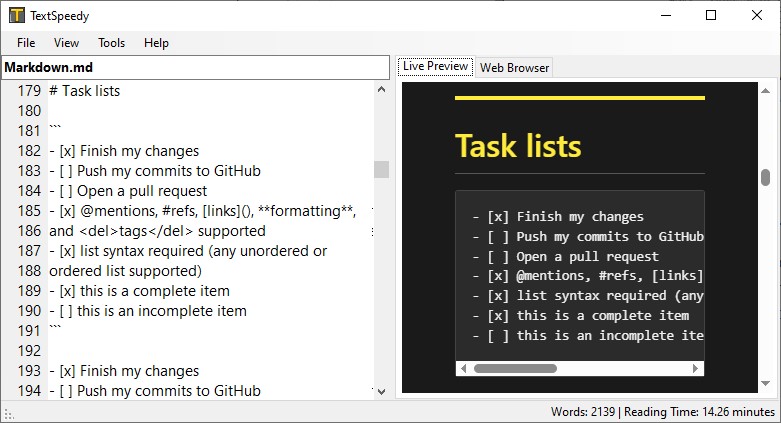Click the editor vertical scrollbar thumb
This screenshot has height=423, width=781.
tap(382, 169)
